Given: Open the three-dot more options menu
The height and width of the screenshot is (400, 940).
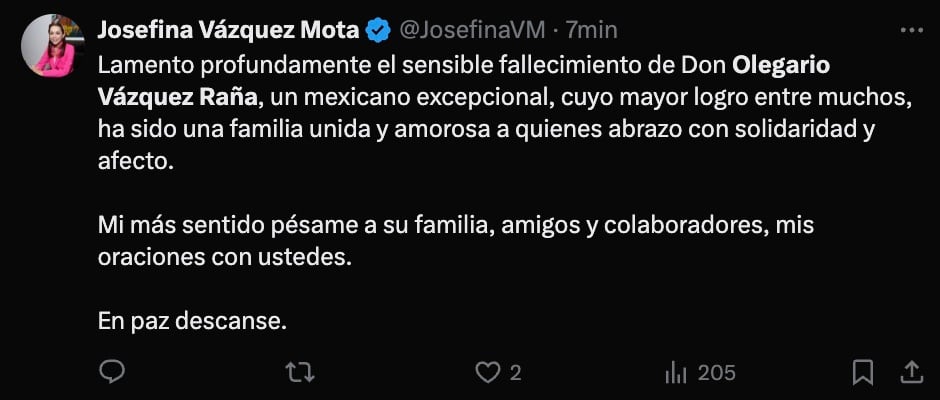Looking at the screenshot, I should (911, 31).
